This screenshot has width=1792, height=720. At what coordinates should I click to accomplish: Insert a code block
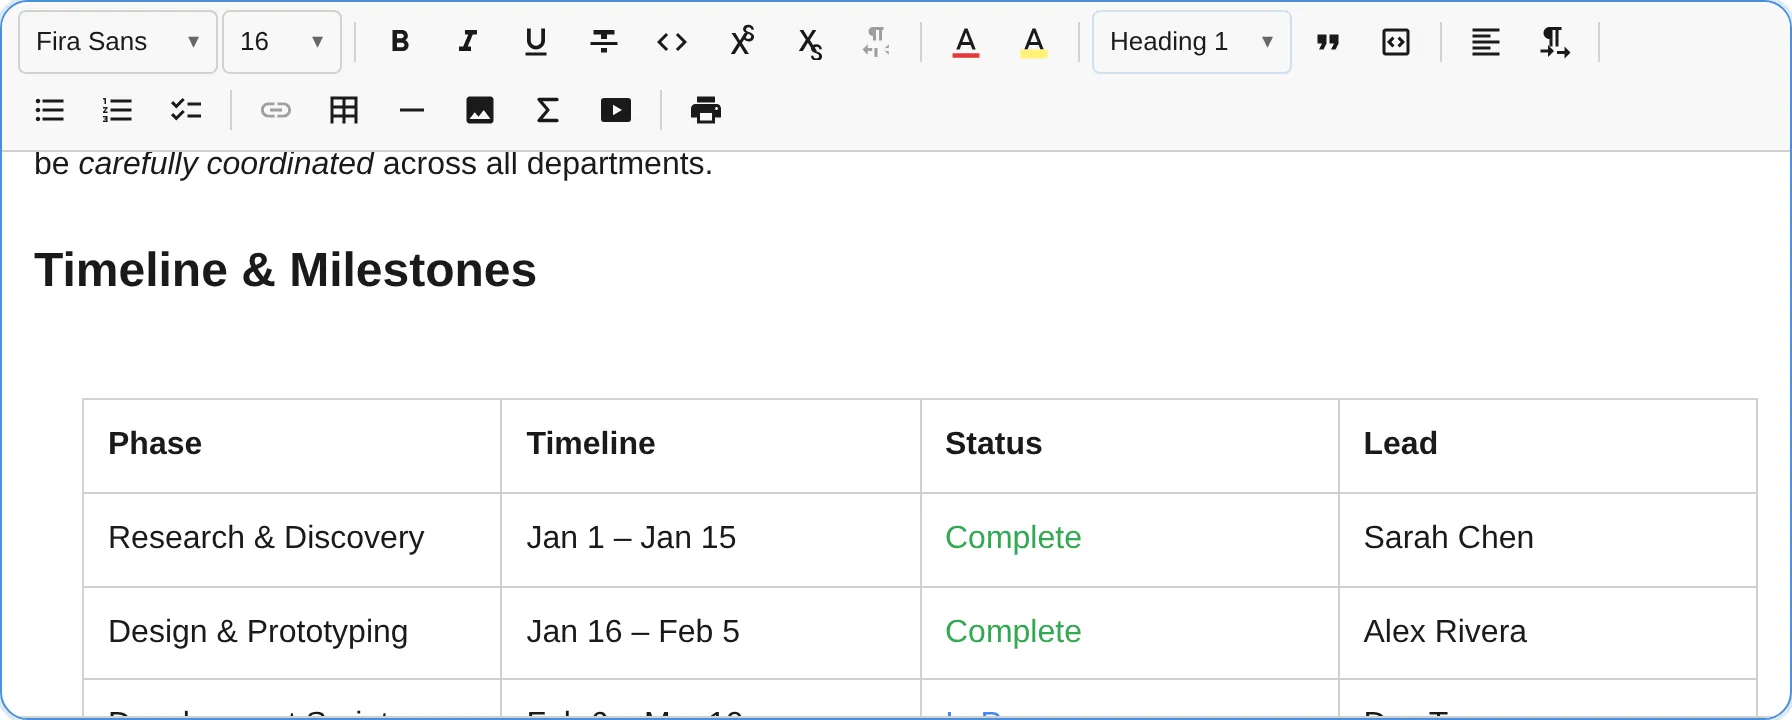click(1396, 42)
